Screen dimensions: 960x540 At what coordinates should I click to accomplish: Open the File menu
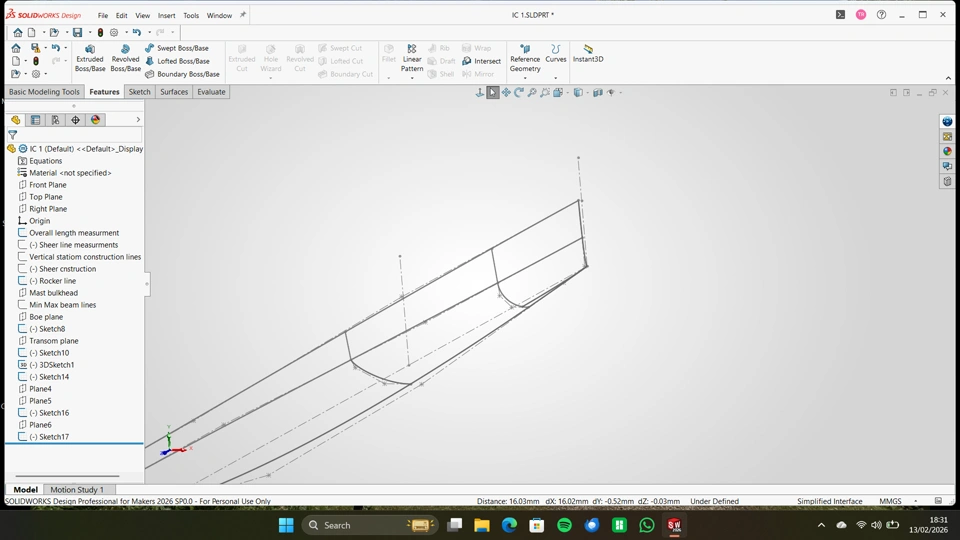pos(103,15)
